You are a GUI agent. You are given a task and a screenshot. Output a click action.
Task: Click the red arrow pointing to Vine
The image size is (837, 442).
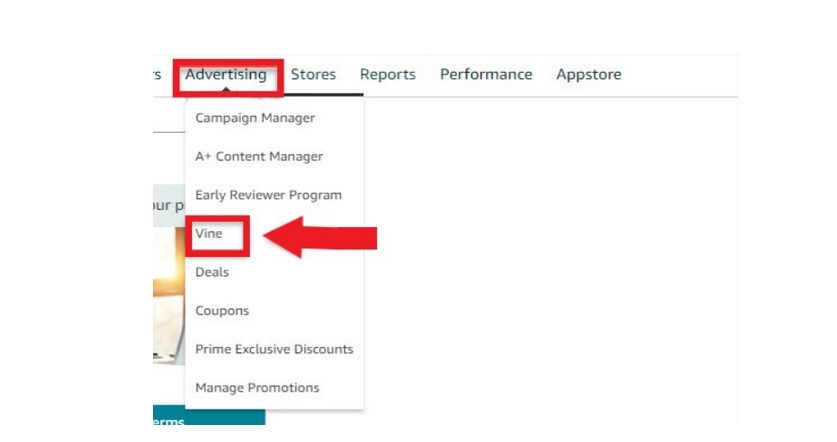[x=320, y=237]
